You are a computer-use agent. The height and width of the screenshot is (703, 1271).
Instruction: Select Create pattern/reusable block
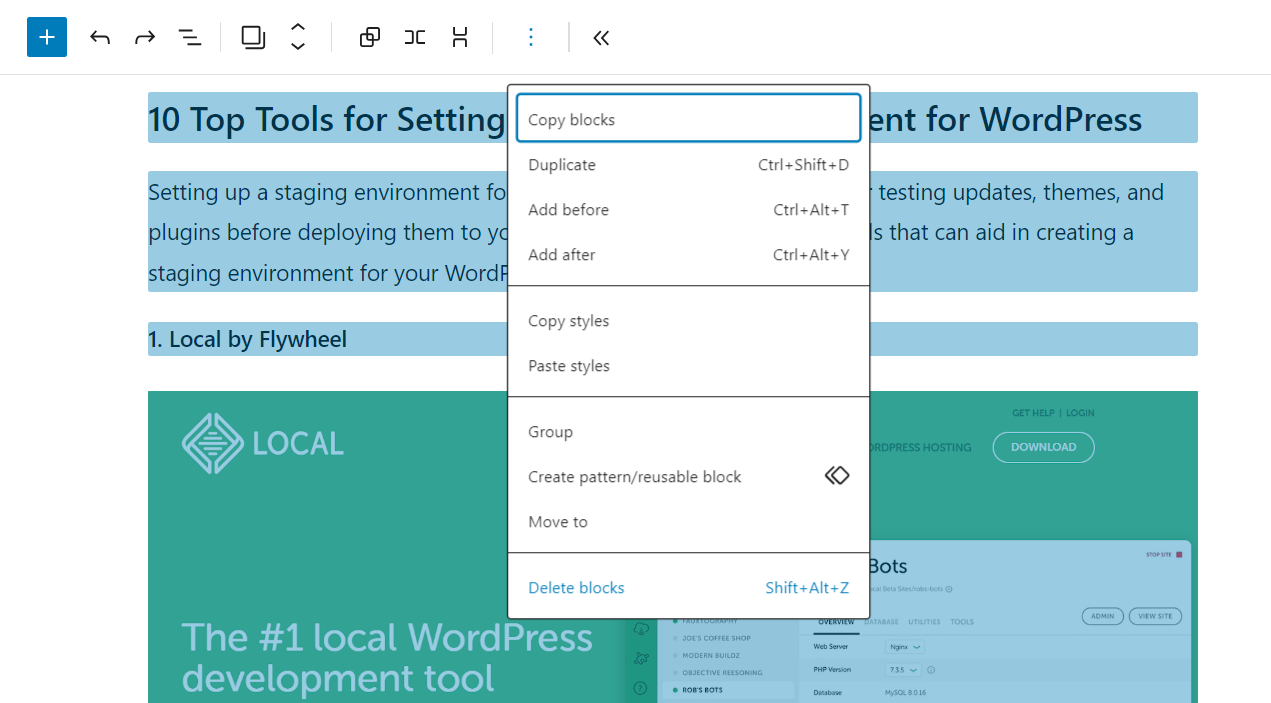tap(689, 477)
